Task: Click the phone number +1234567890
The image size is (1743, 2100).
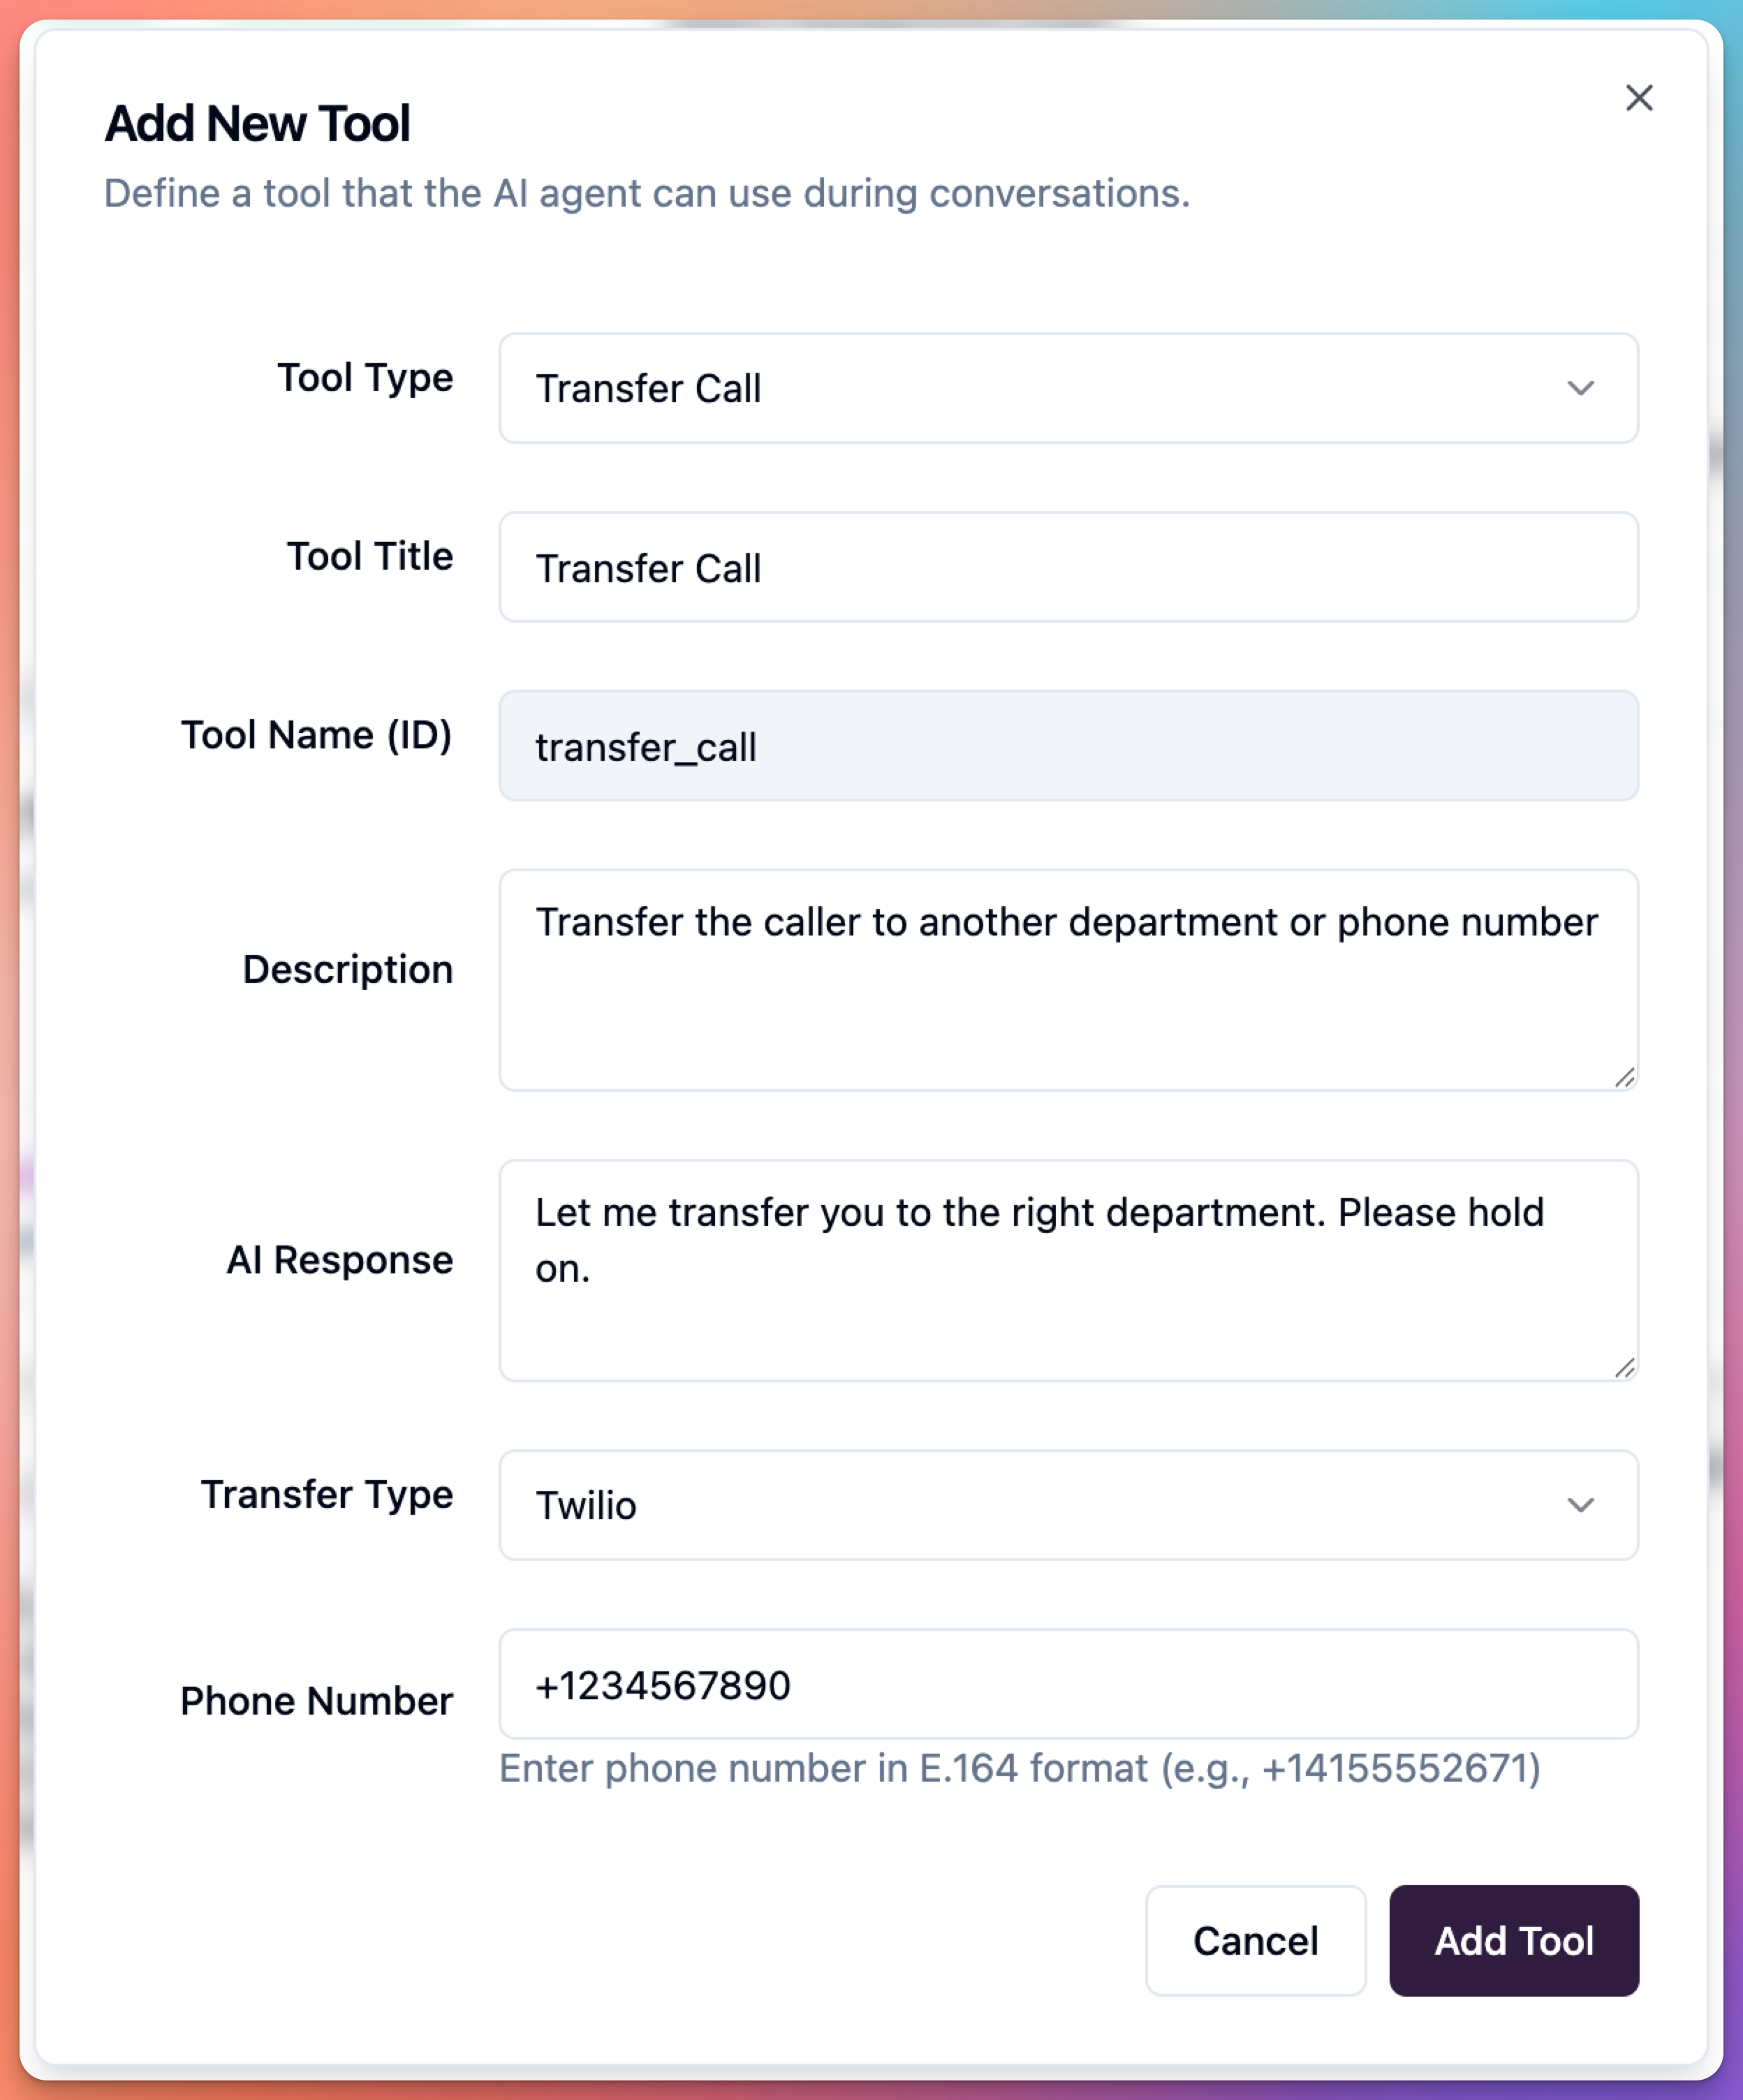Action: coord(663,1684)
